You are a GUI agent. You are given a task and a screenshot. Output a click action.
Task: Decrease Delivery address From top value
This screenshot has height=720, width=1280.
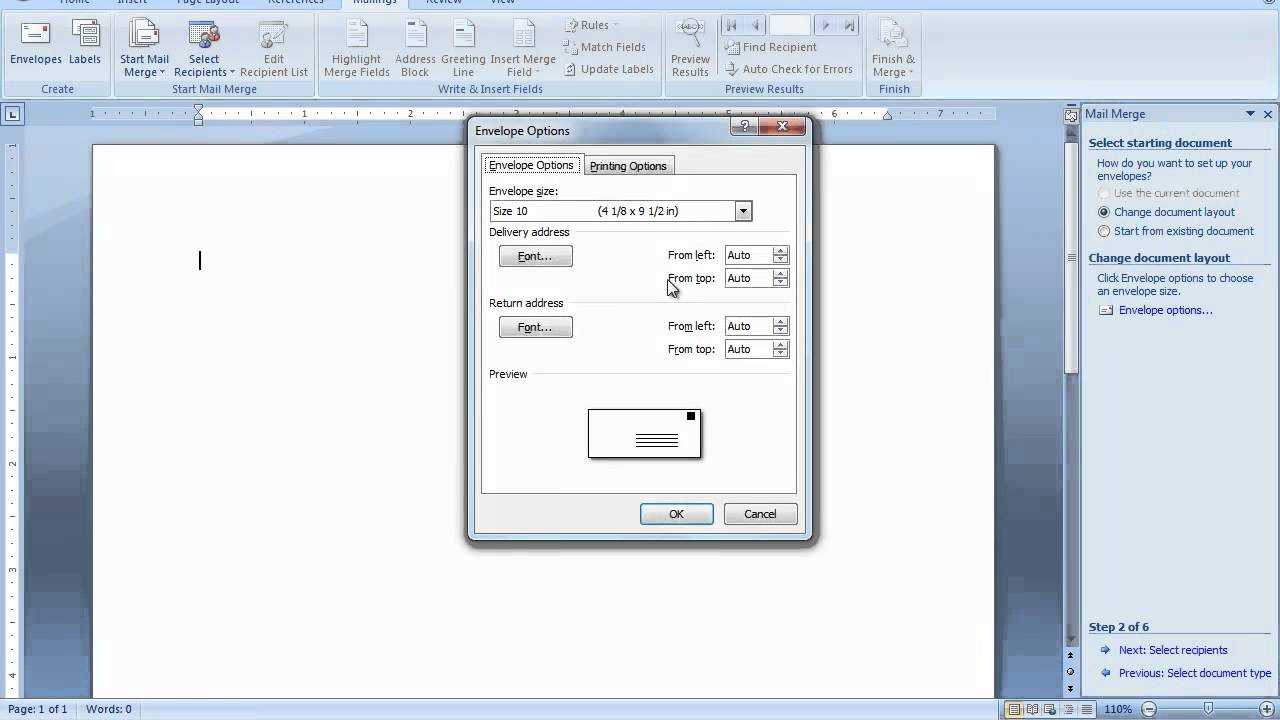click(780, 282)
